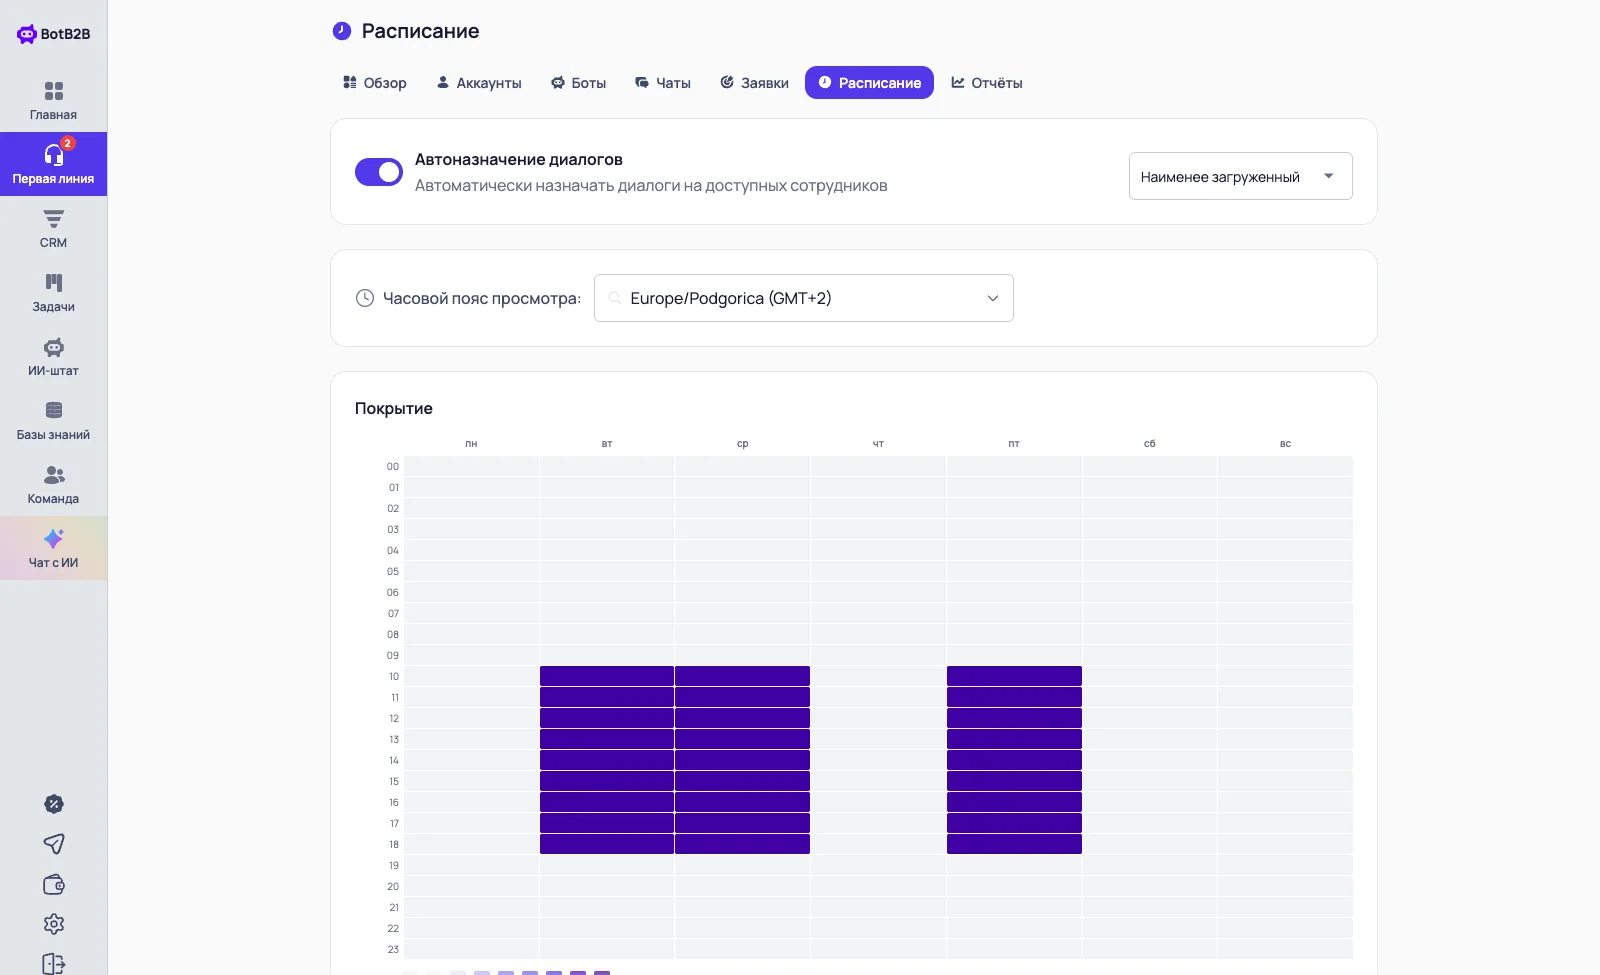Click clock icon beside Часовой пояс просмотра
The image size is (1600, 975).
pyautogui.click(x=365, y=298)
